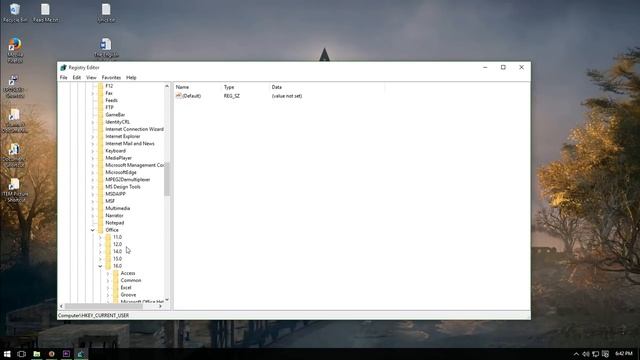The width and height of the screenshot is (640, 360).
Task: Switch to Firefox on the taskbar
Action: [51, 354]
